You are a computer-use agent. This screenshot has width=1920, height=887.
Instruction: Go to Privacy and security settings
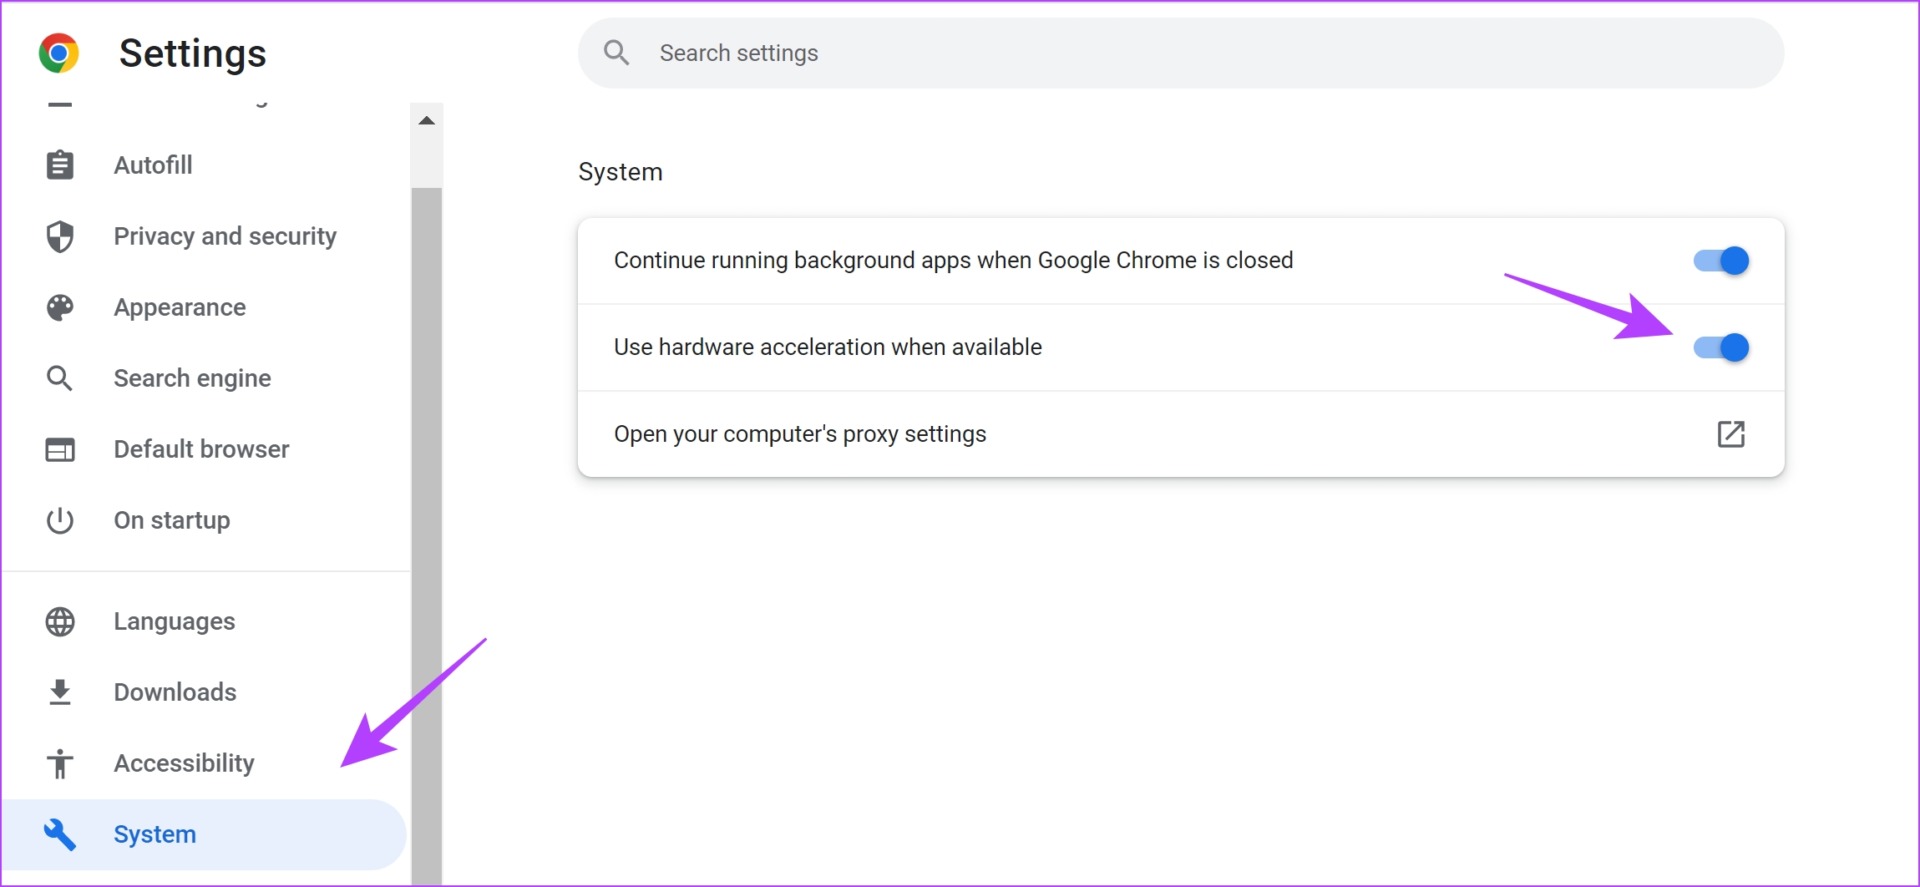click(225, 237)
